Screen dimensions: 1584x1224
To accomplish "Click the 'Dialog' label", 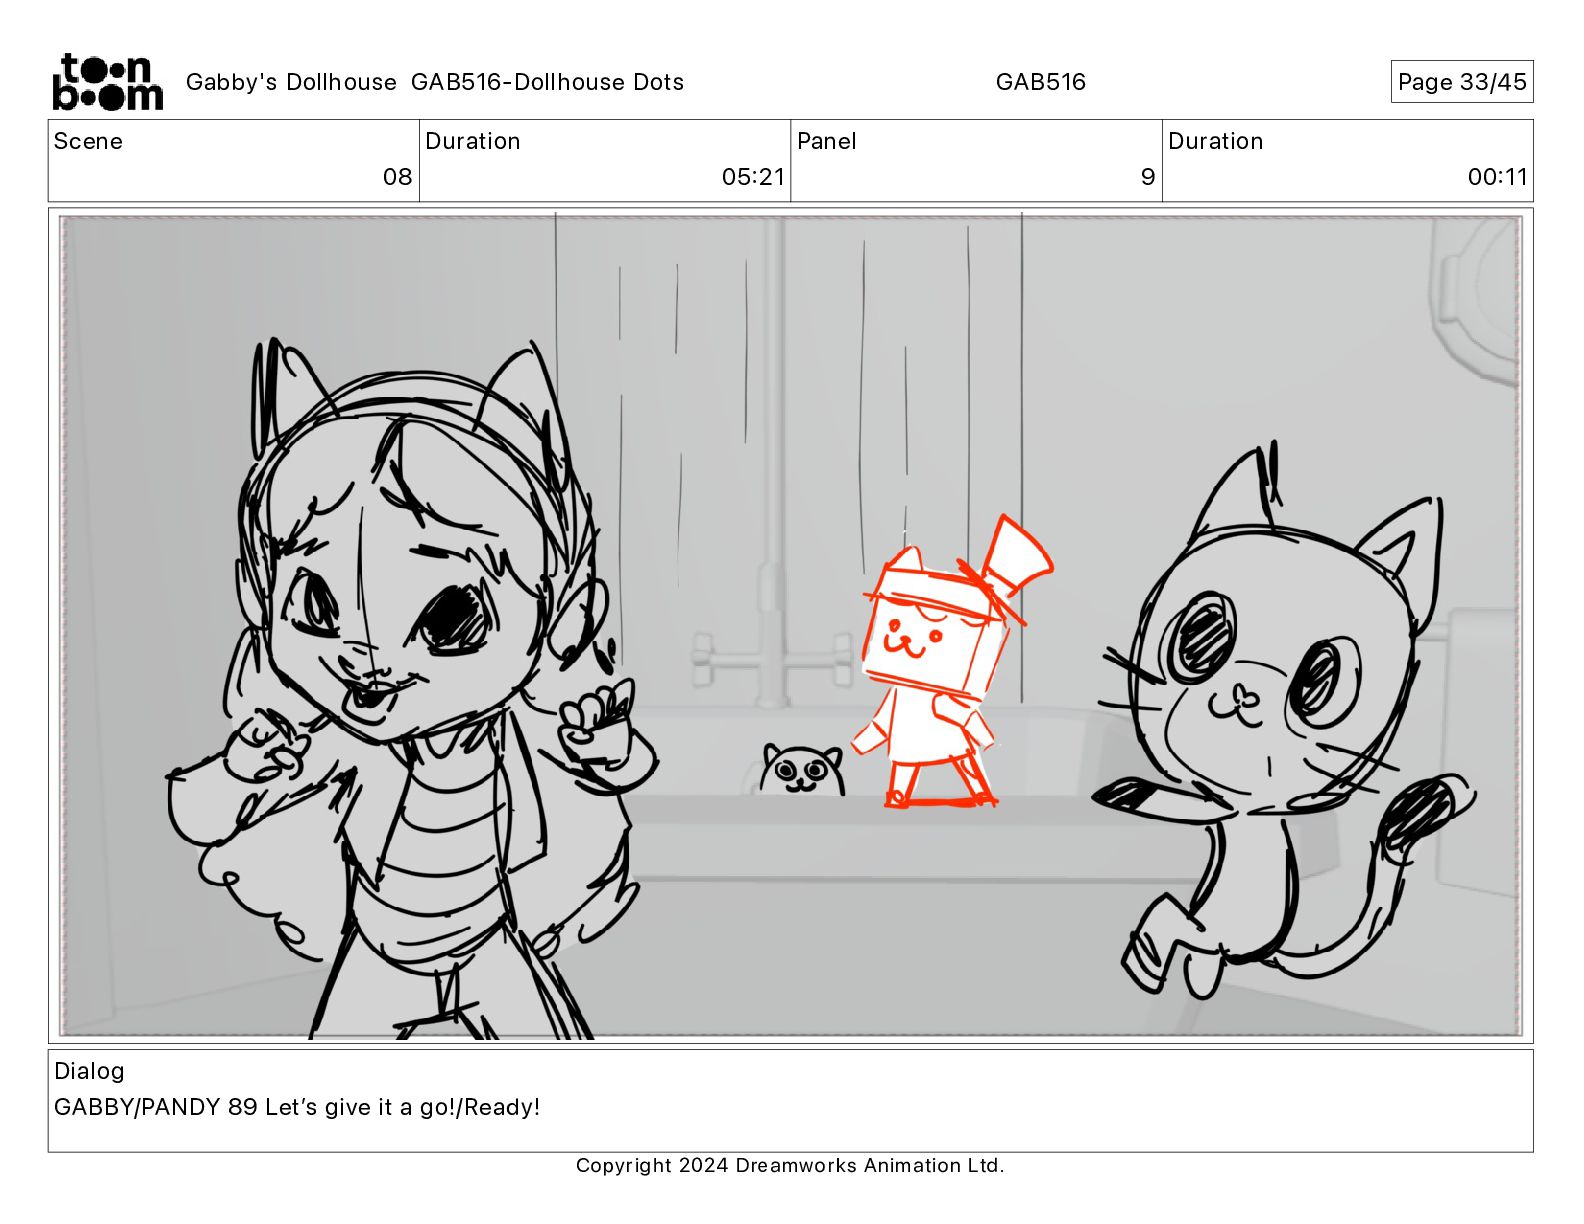I will 89,1071.
